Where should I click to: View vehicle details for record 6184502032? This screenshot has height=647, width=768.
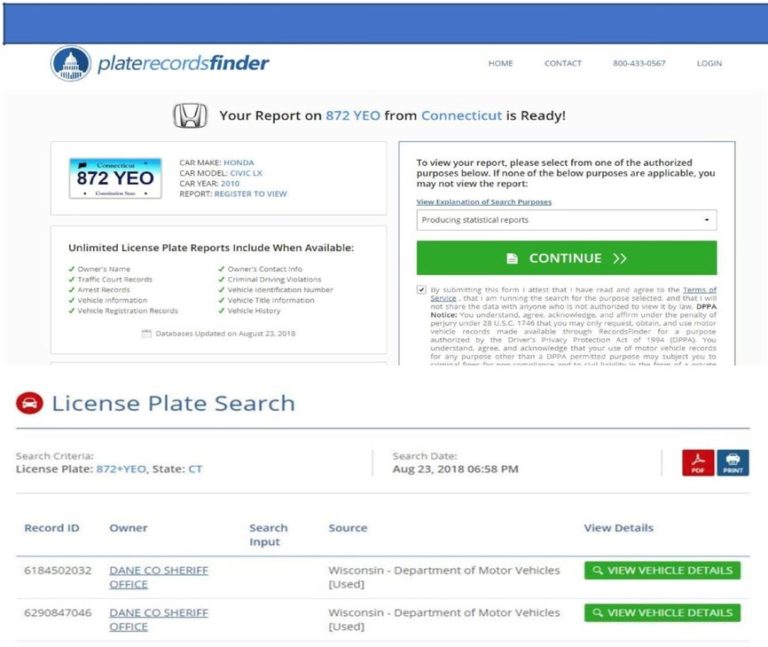pos(662,570)
